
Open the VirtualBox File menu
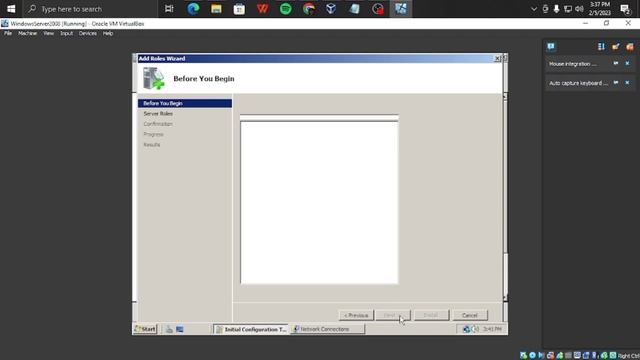pyautogui.click(x=8, y=33)
